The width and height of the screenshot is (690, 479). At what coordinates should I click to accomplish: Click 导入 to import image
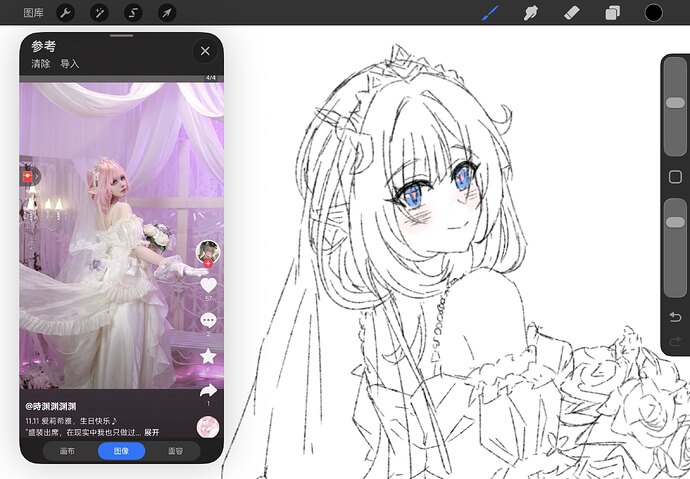tap(70, 64)
